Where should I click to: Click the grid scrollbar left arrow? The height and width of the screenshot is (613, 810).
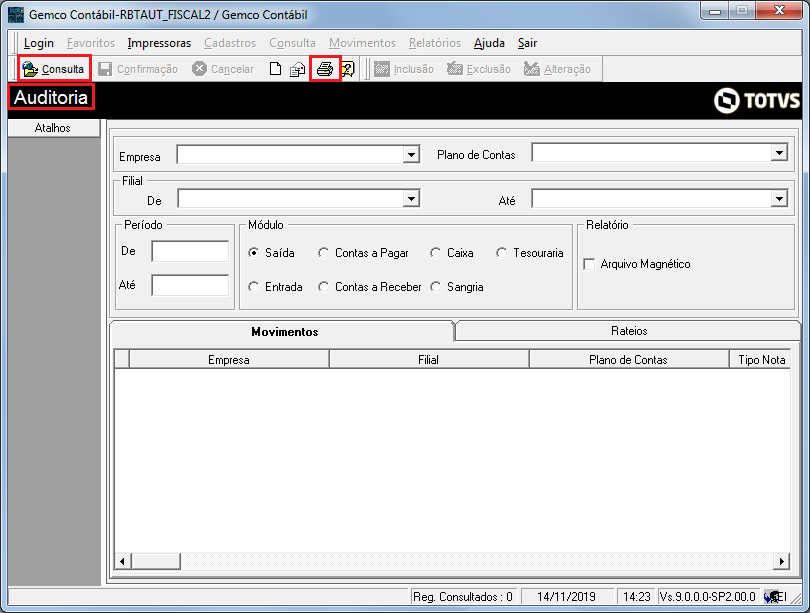pos(122,561)
